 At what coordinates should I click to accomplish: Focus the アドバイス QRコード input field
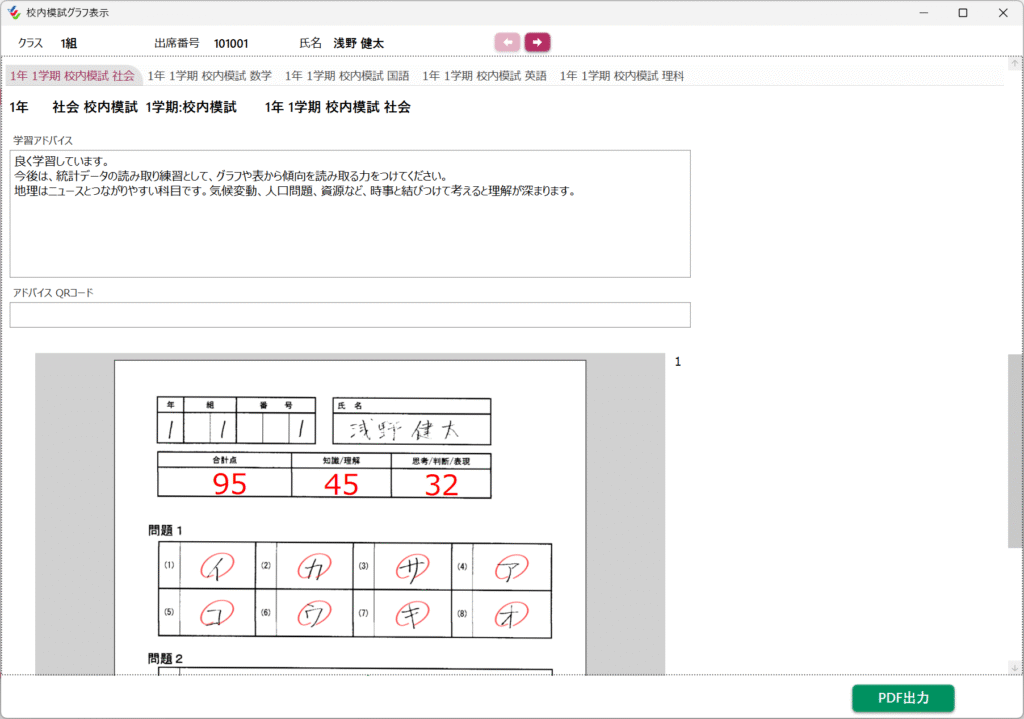click(x=350, y=315)
